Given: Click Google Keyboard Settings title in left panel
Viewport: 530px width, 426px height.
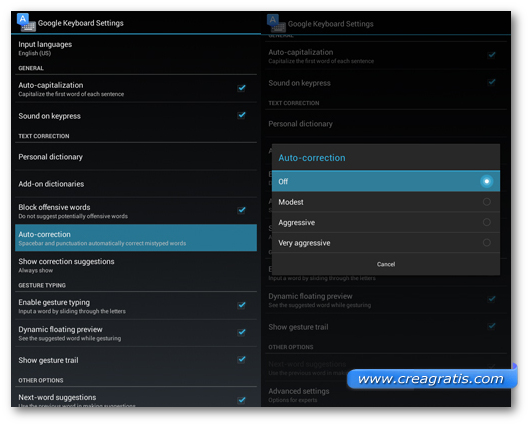Looking at the screenshot, I should click(x=80, y=23).
